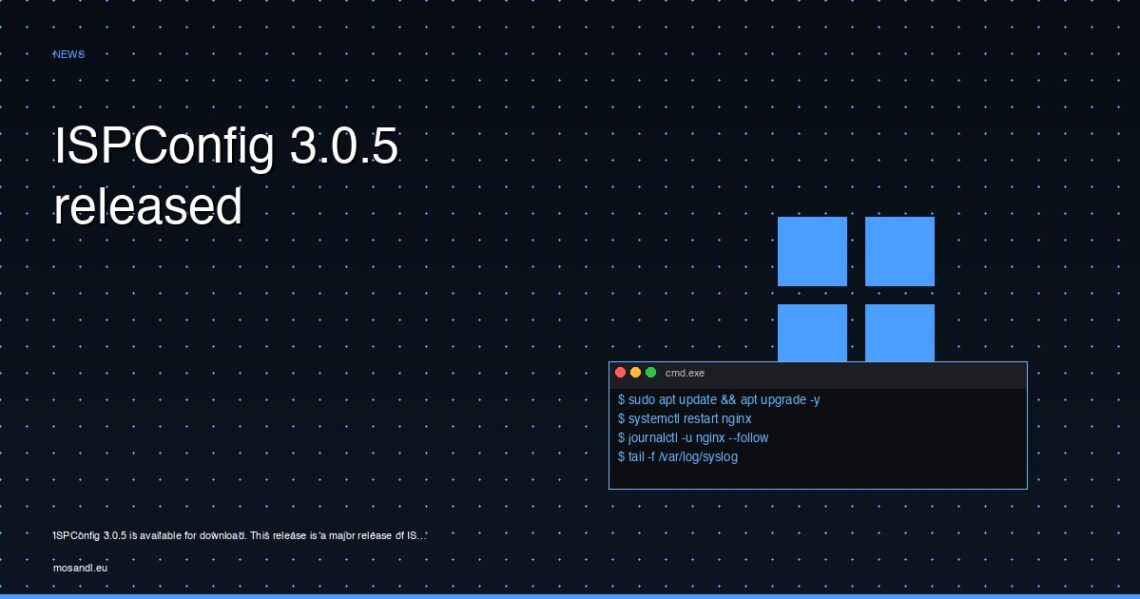The image size is (1140, 599).
Task: Click the top-left blue square of logo
Action: 812,252
